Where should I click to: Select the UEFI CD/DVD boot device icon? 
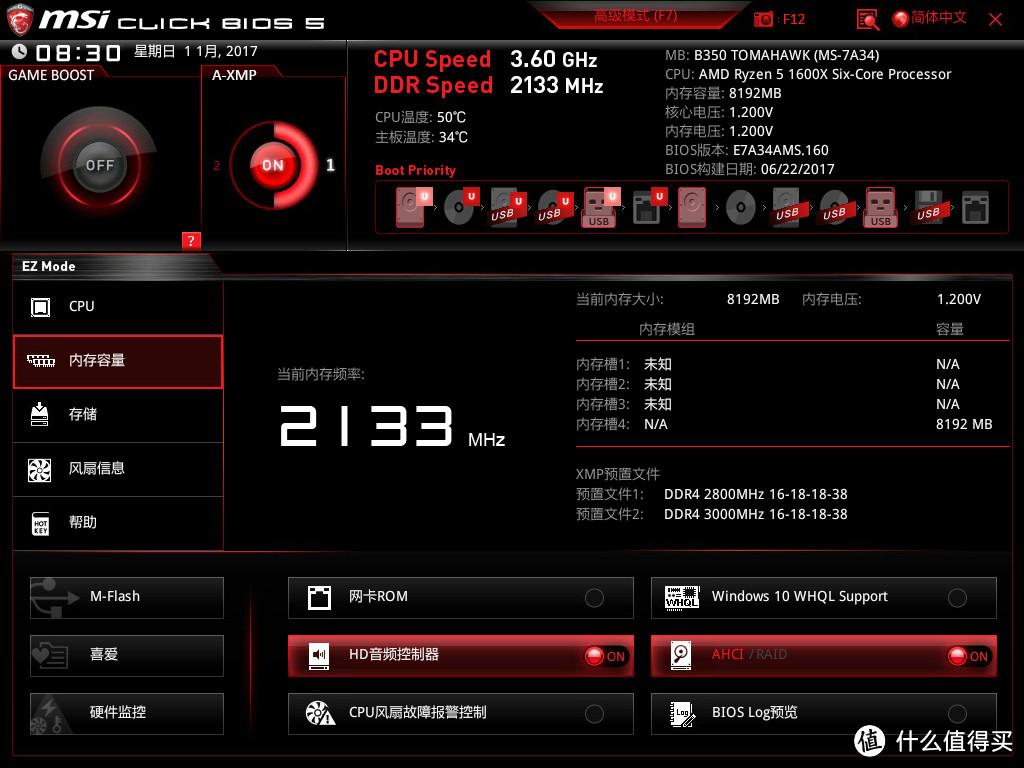pos(461,207)
